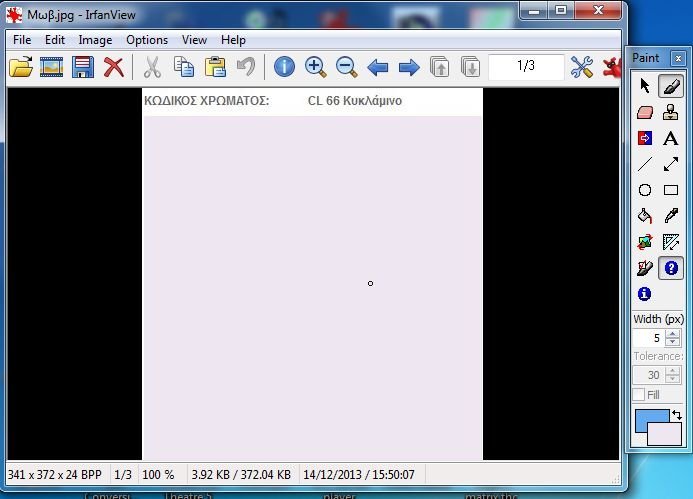
Task: Select the paint bucket flood fill tool
Action: 645,216
